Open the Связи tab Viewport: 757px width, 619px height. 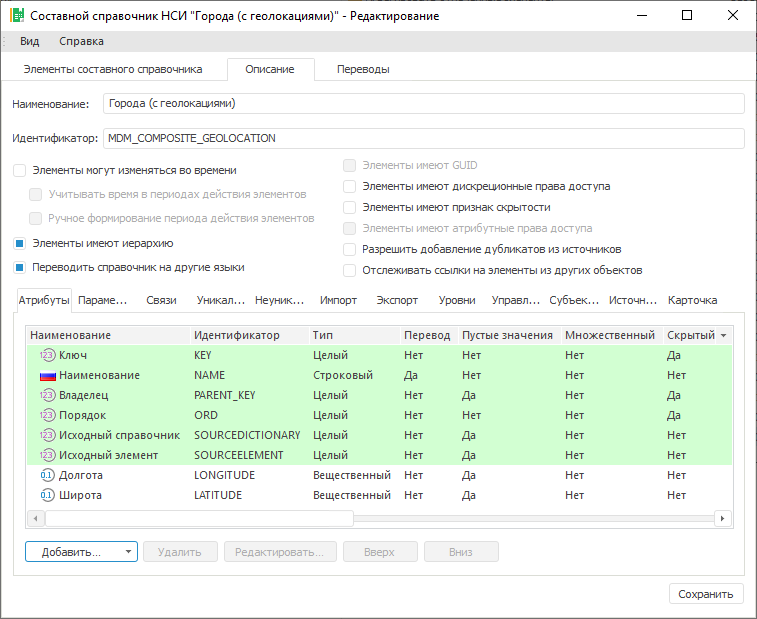tap(161, 300)
